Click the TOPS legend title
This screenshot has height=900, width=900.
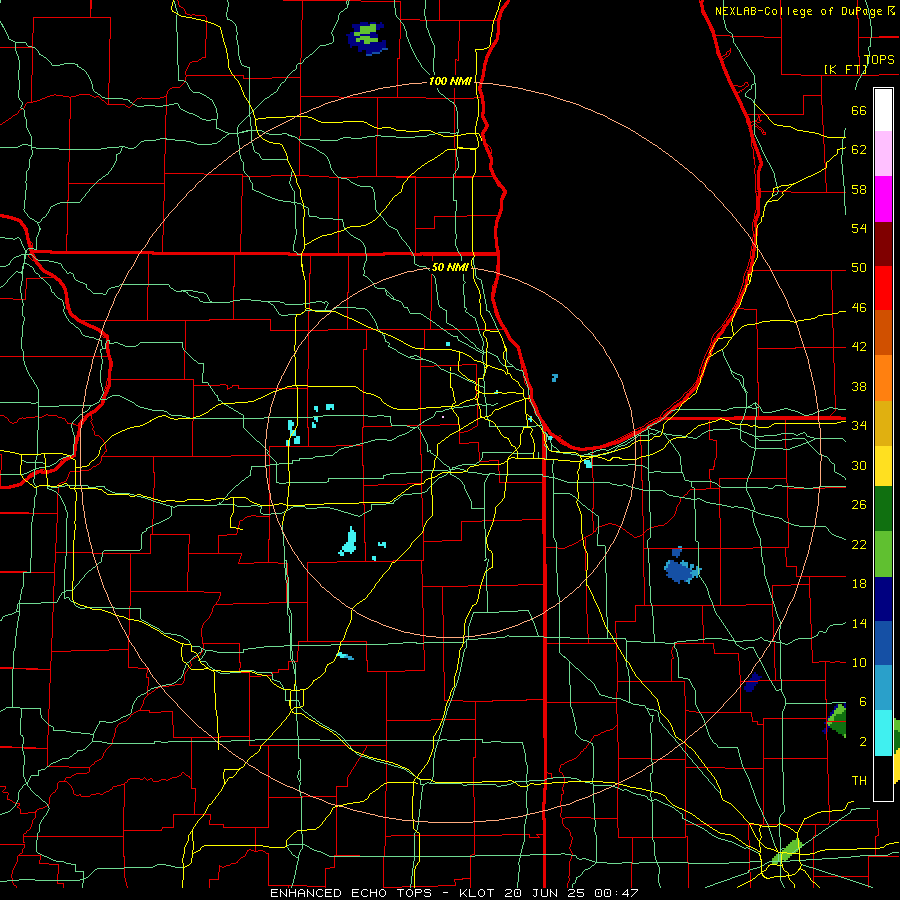pos(879,59)
